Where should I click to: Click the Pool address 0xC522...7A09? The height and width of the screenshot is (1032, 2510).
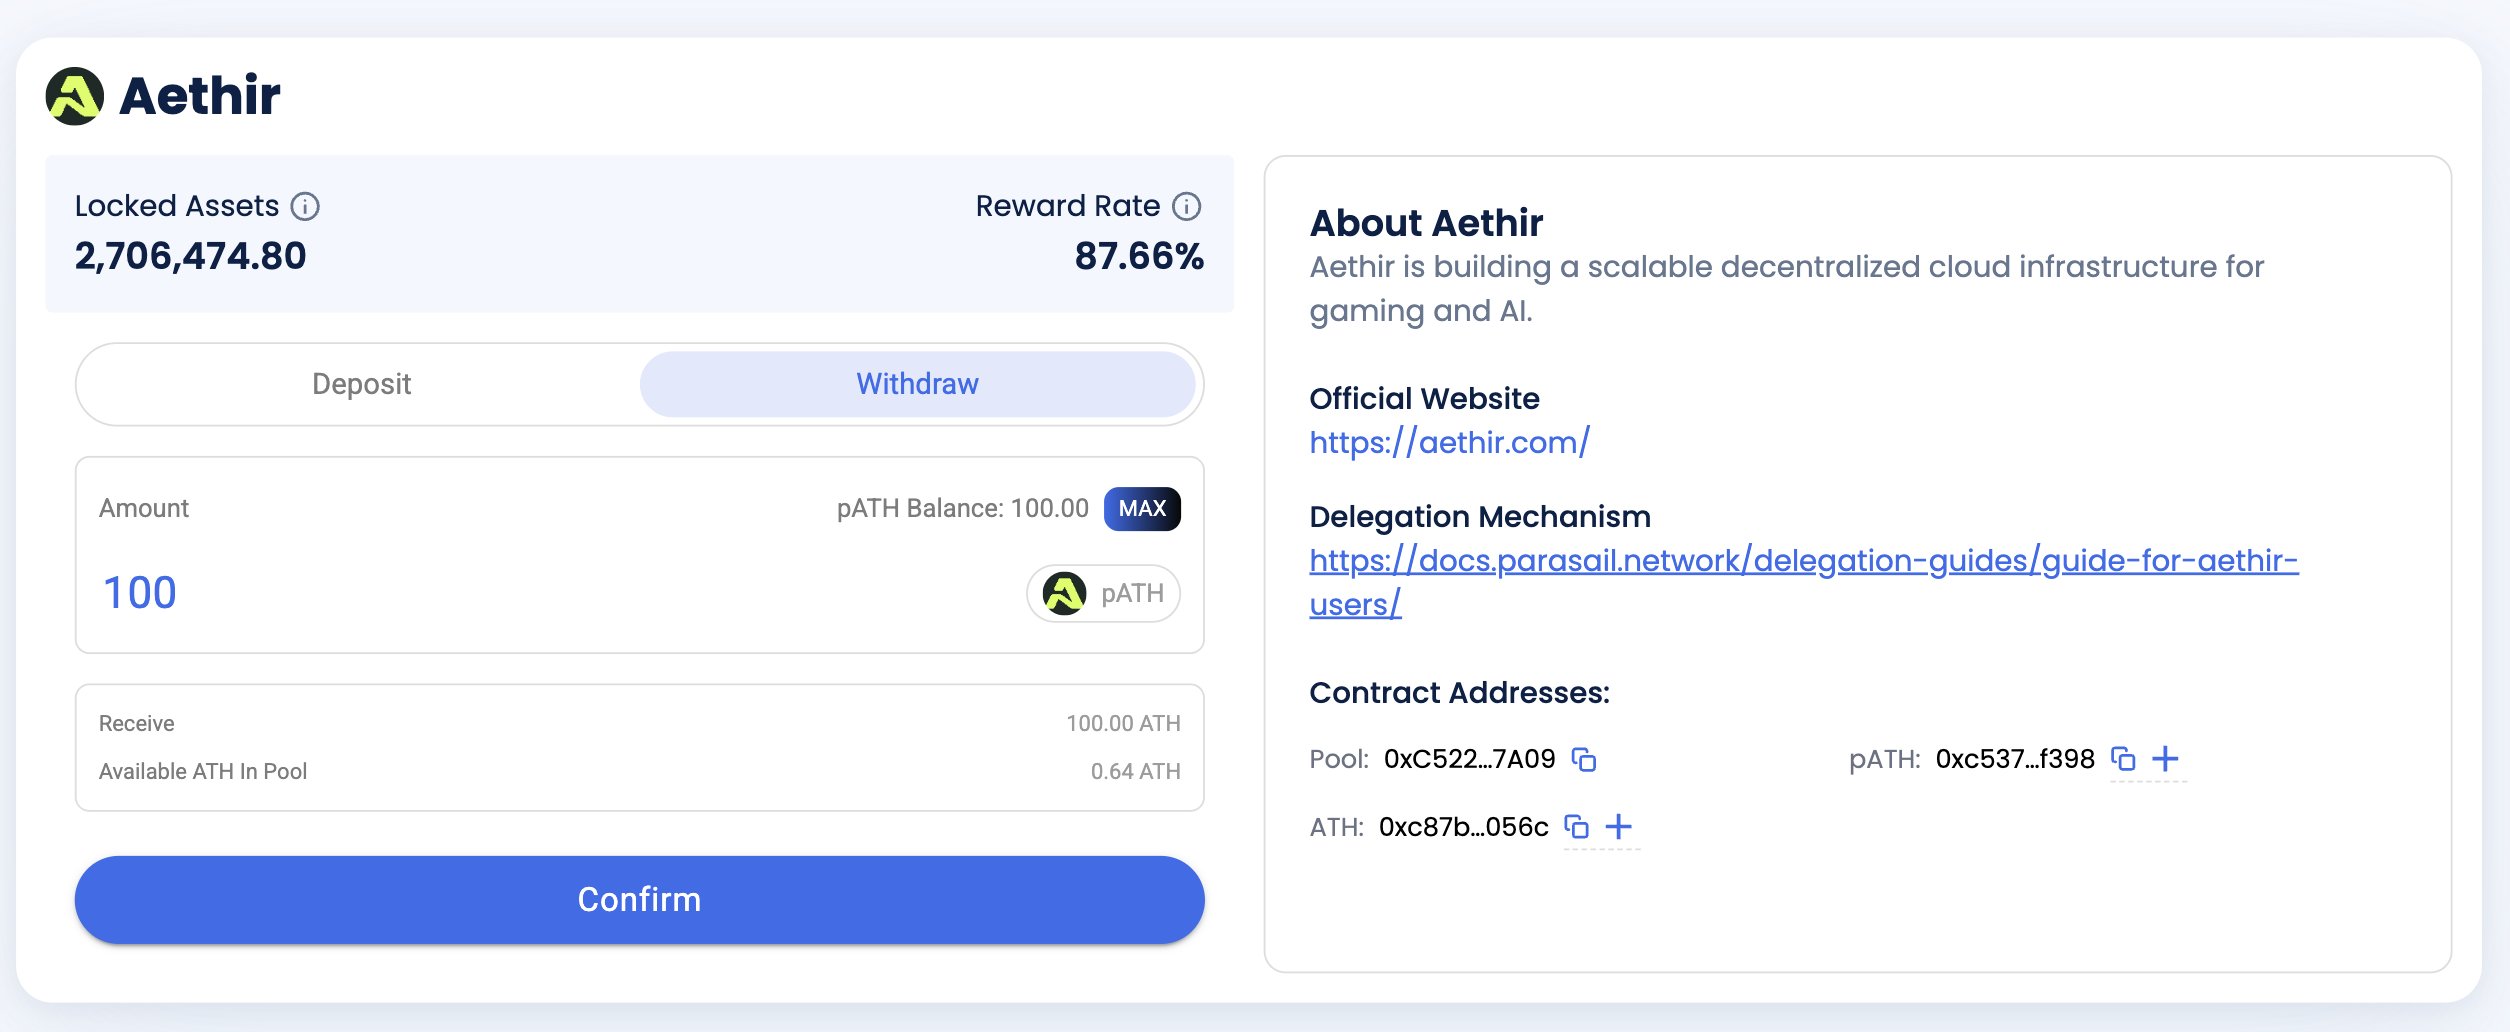[1470, 760]
